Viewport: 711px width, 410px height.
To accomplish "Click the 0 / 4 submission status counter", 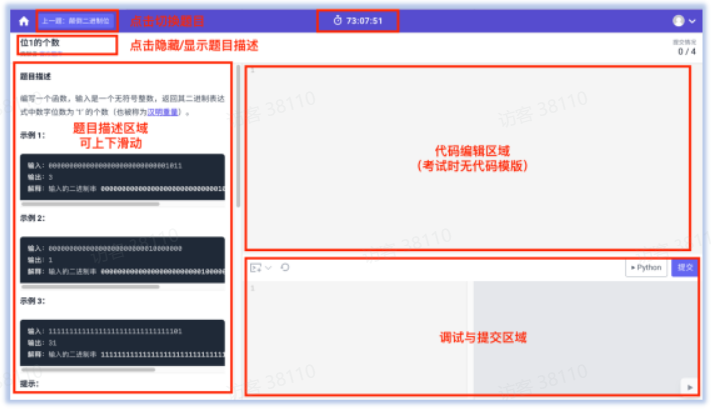I will [x=686, y=51].
